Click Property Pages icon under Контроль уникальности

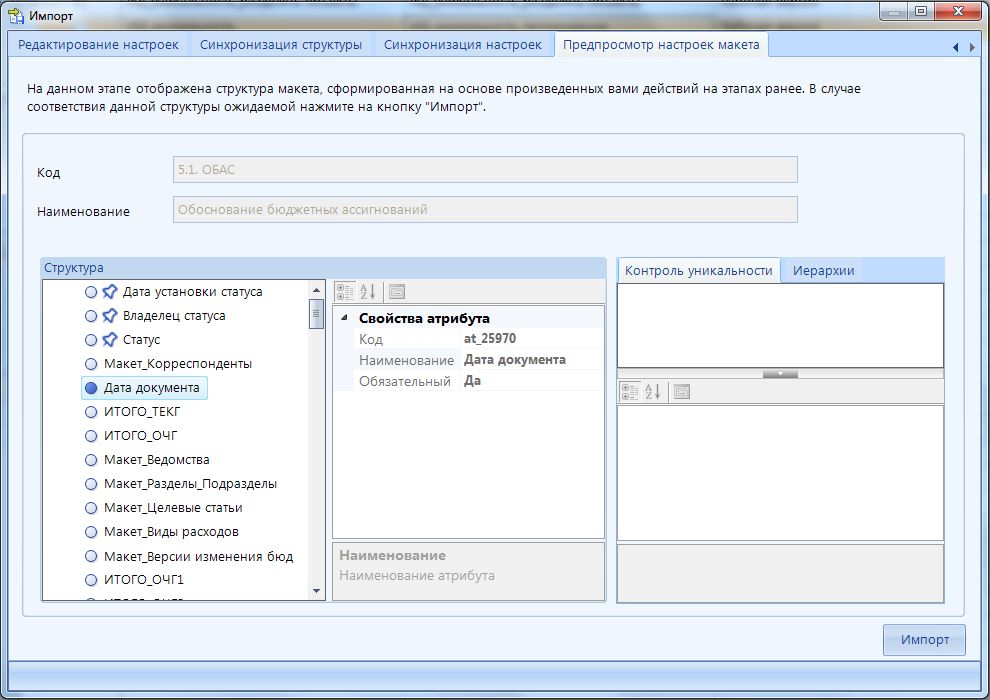coord(681,392)
